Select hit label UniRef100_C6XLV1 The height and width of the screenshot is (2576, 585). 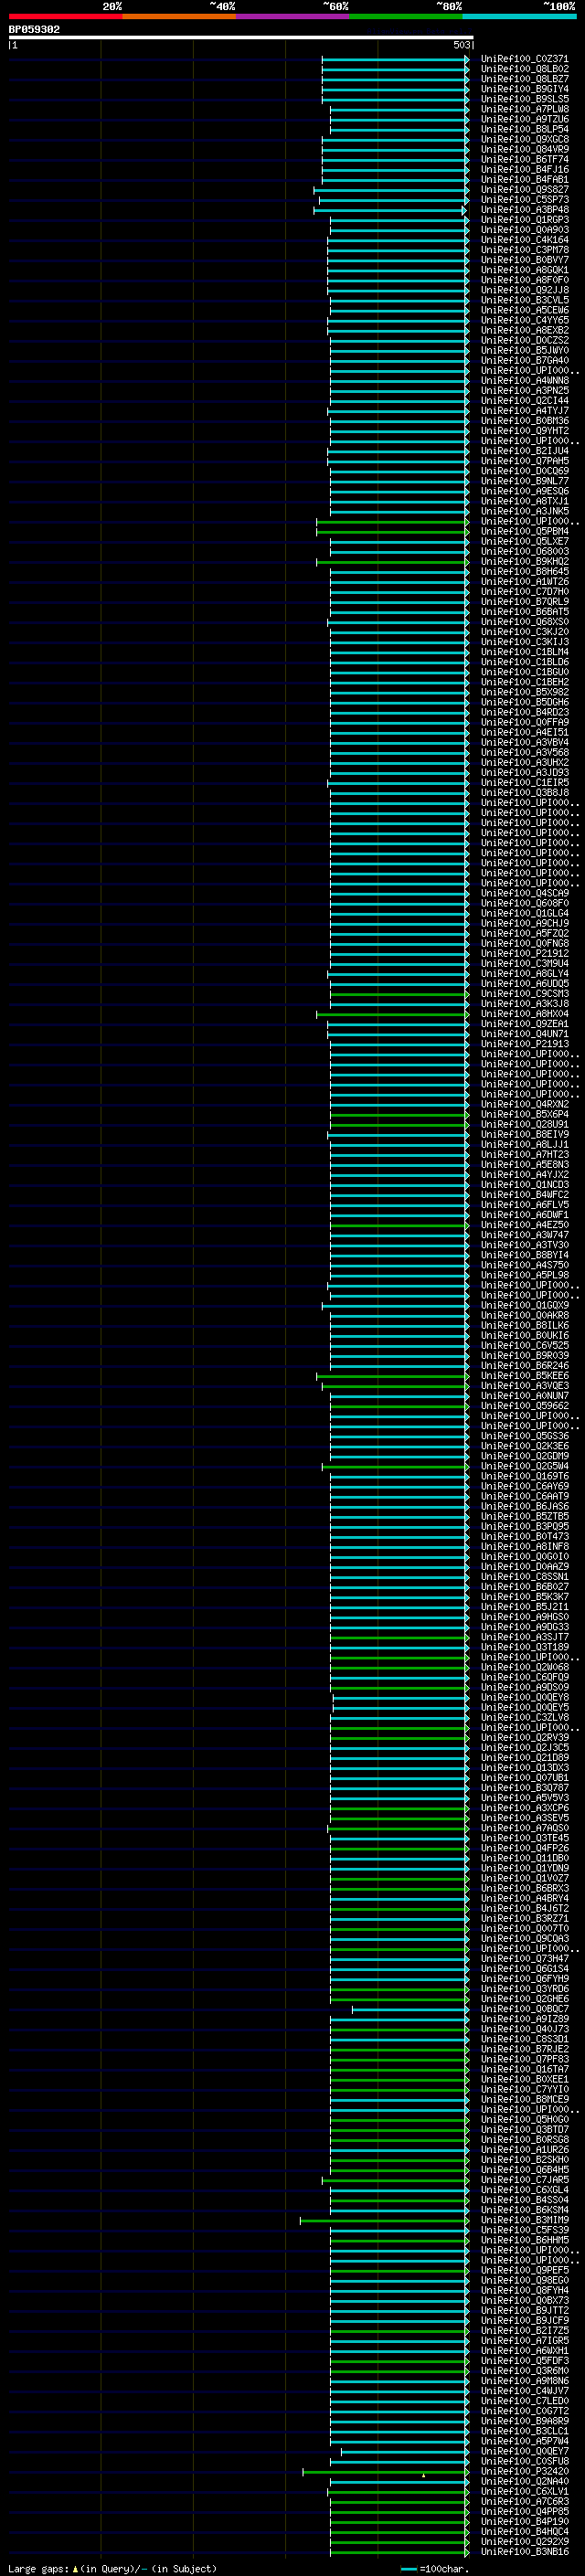coord(524,2491)
